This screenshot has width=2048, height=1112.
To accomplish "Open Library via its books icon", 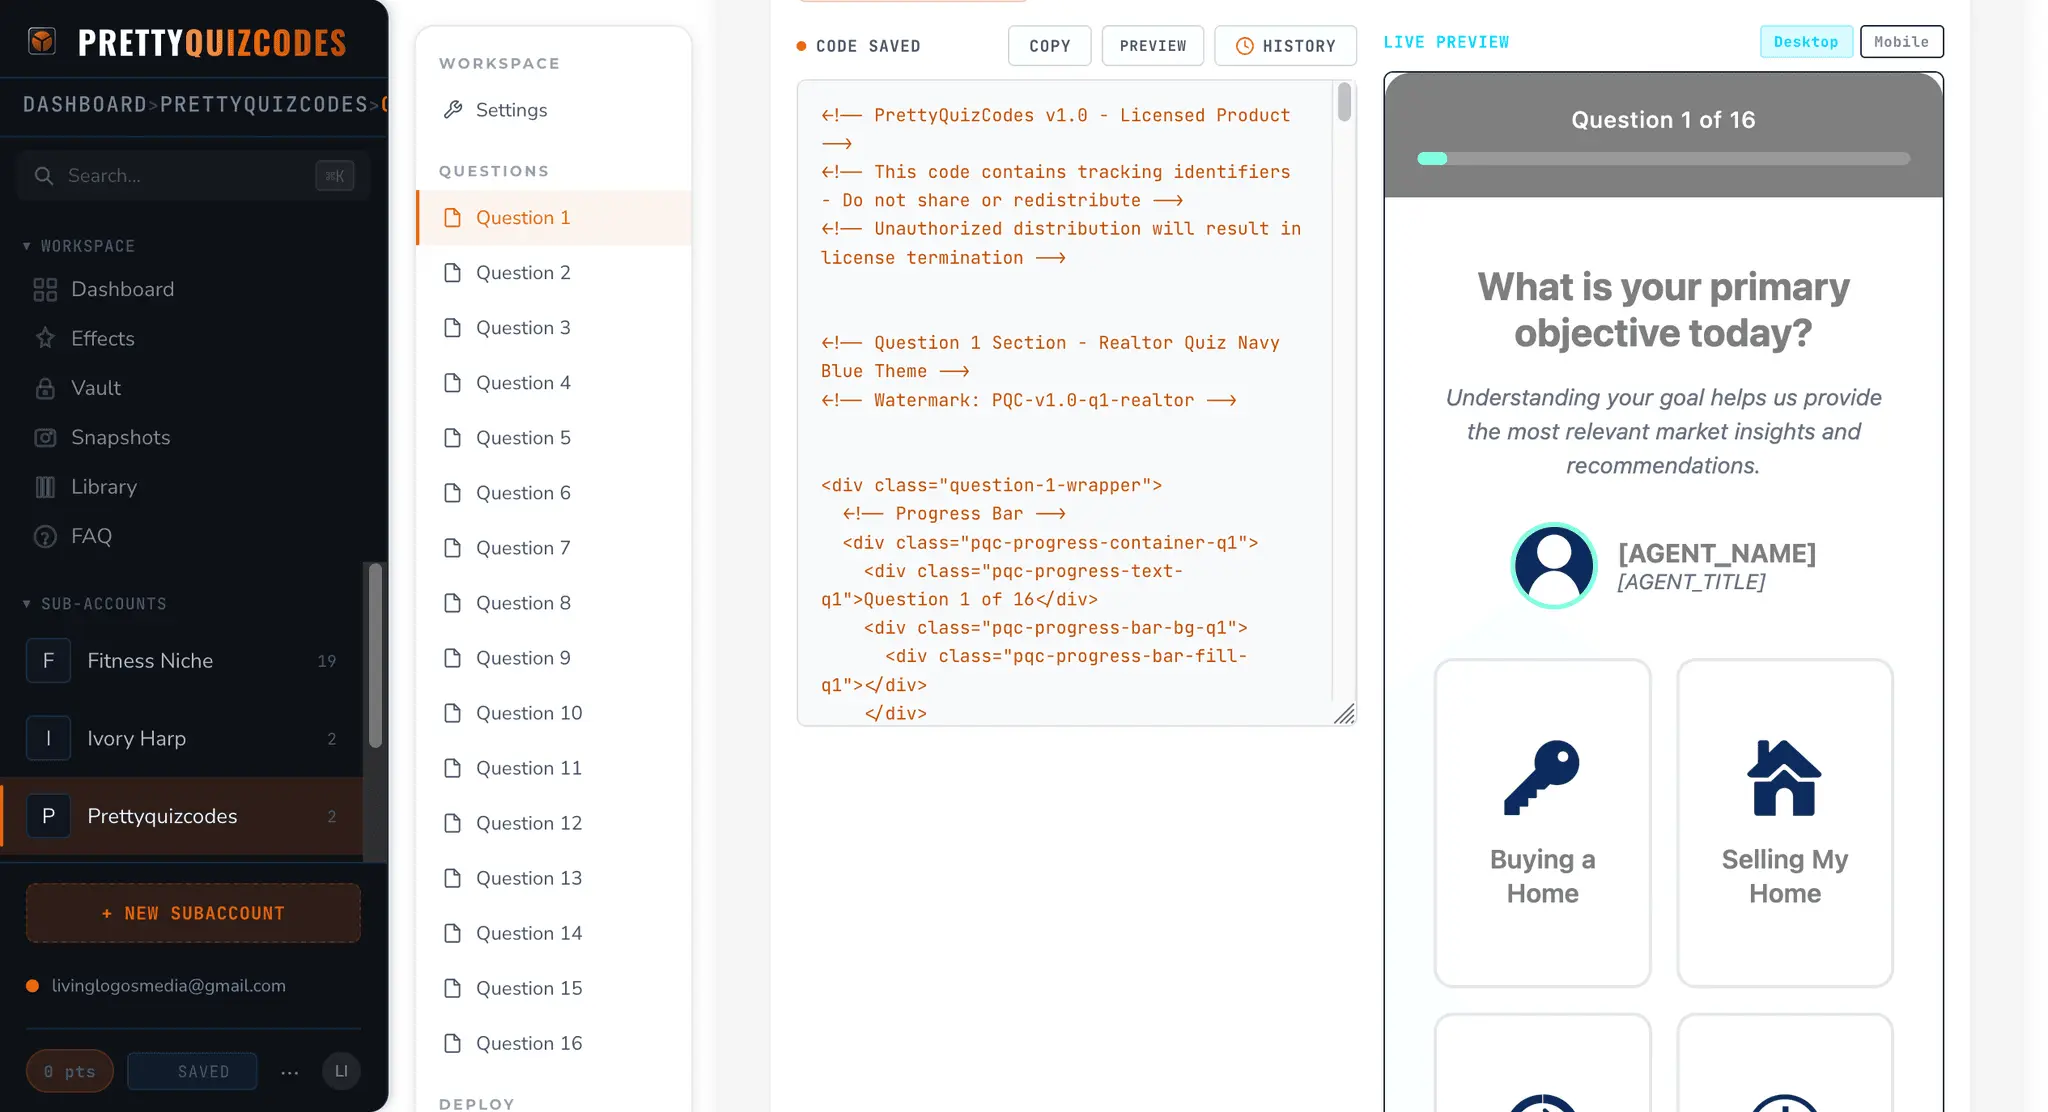I will pos(45,487).
